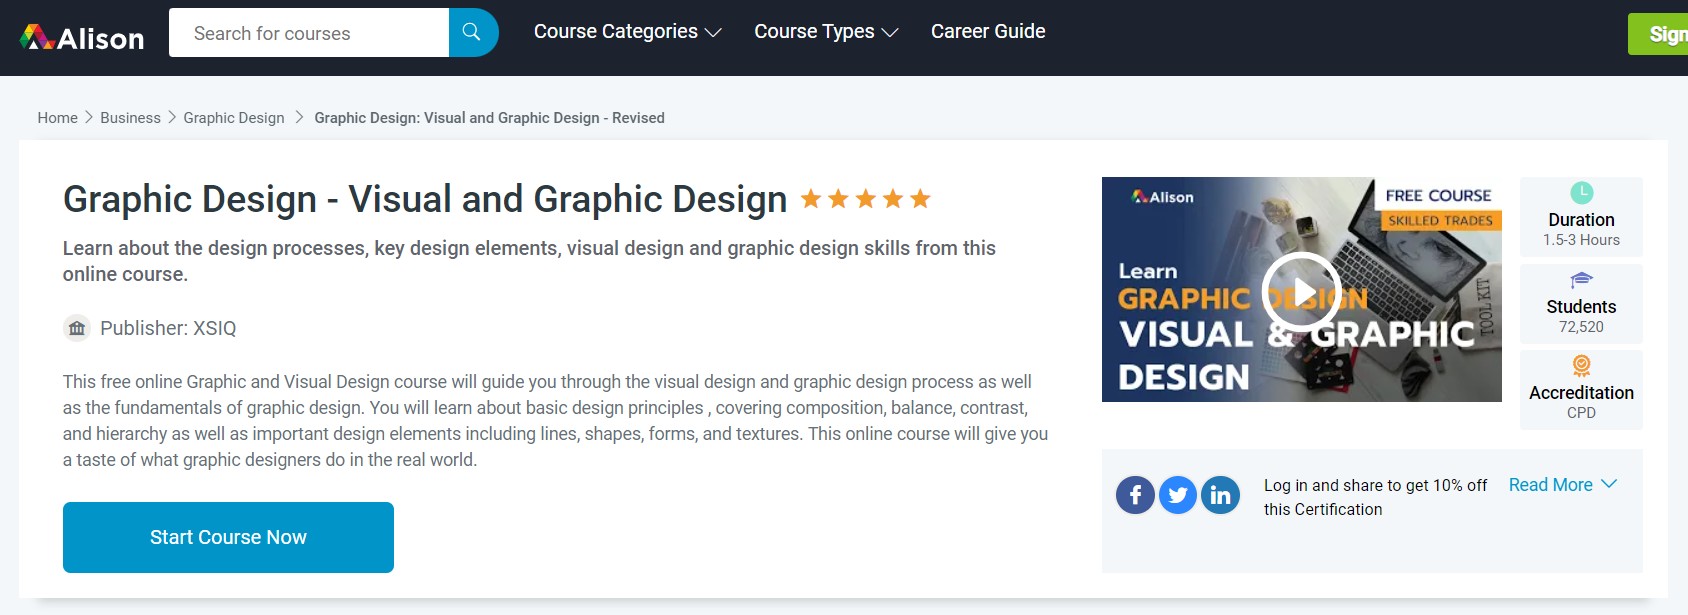The width and height of the screenshot is (1688, 615).
Task: Click the Publisher: XSIQ text
Action: pos(168,328)
